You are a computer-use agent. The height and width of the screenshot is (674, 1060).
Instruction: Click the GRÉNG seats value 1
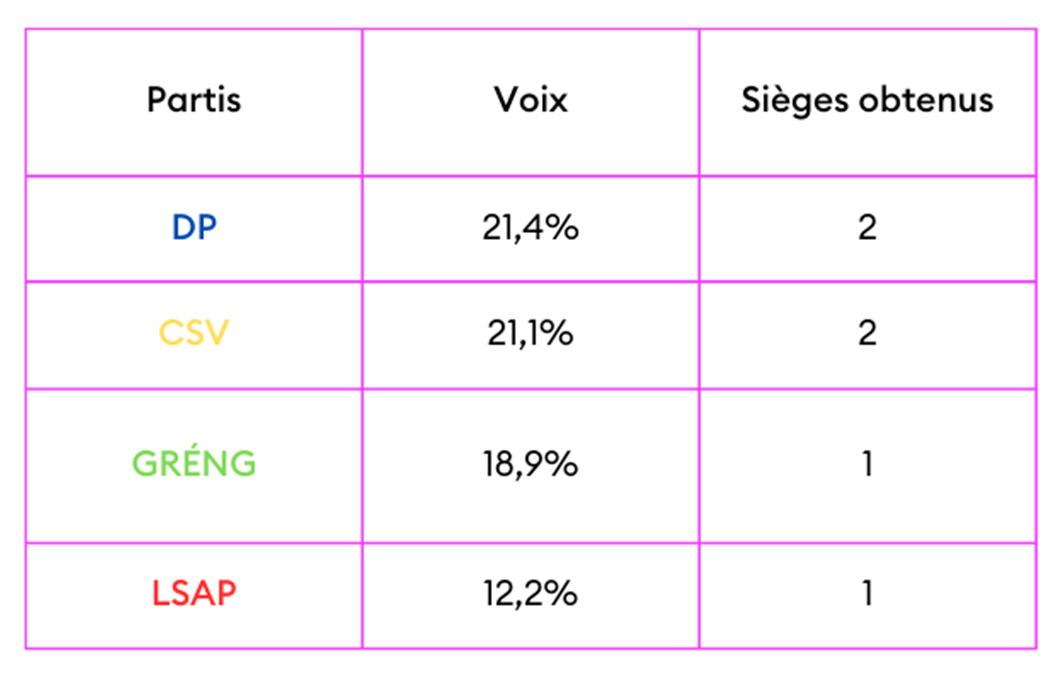867,464
